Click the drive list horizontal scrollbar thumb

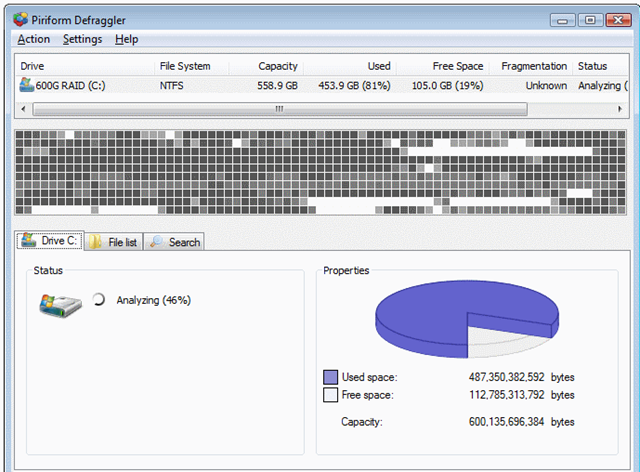click(x=280, y=109)
